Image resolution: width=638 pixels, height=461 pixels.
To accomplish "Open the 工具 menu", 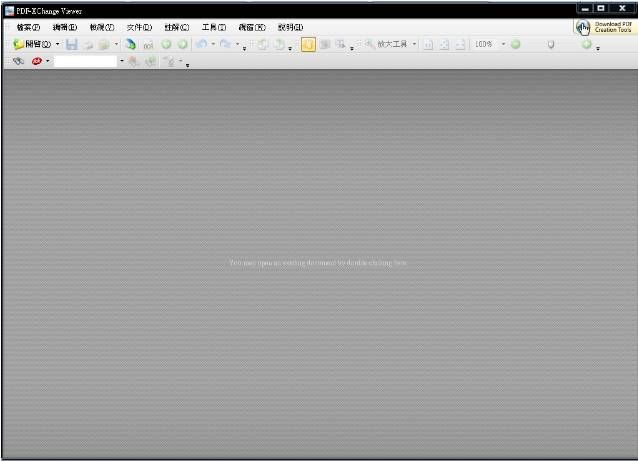I will 213,27.
